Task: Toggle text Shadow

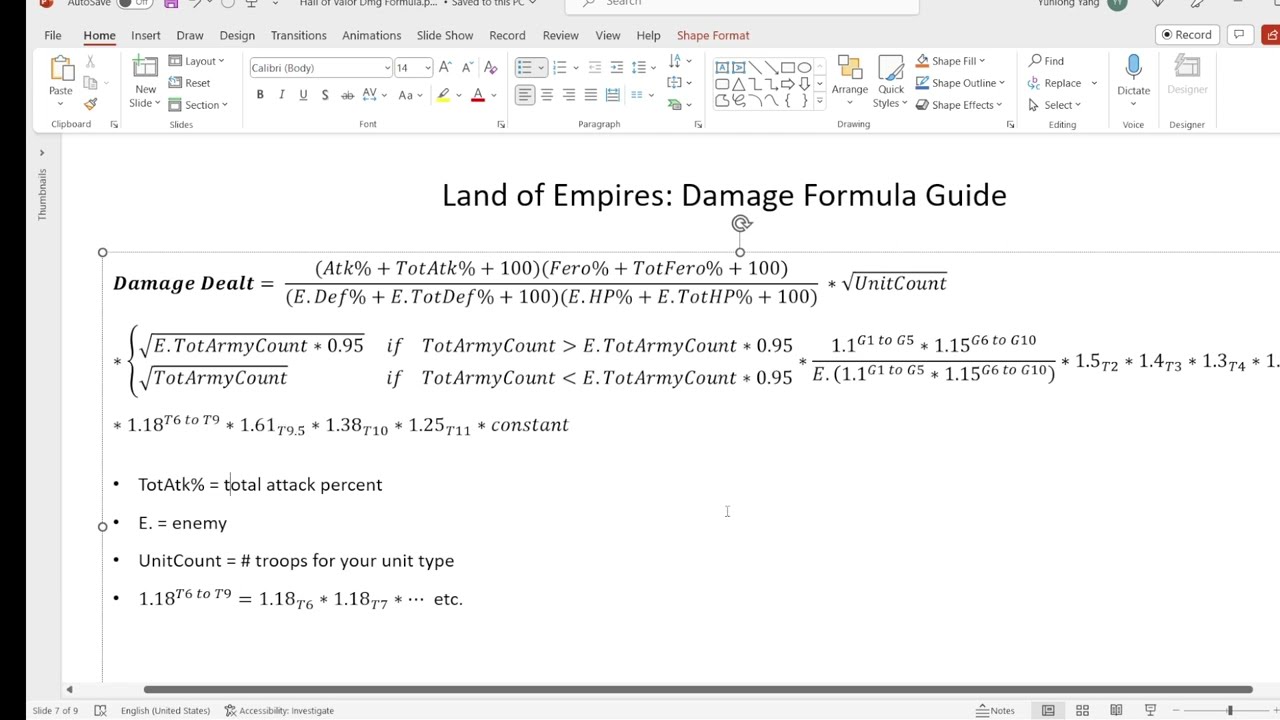Action: click(325, 95)
